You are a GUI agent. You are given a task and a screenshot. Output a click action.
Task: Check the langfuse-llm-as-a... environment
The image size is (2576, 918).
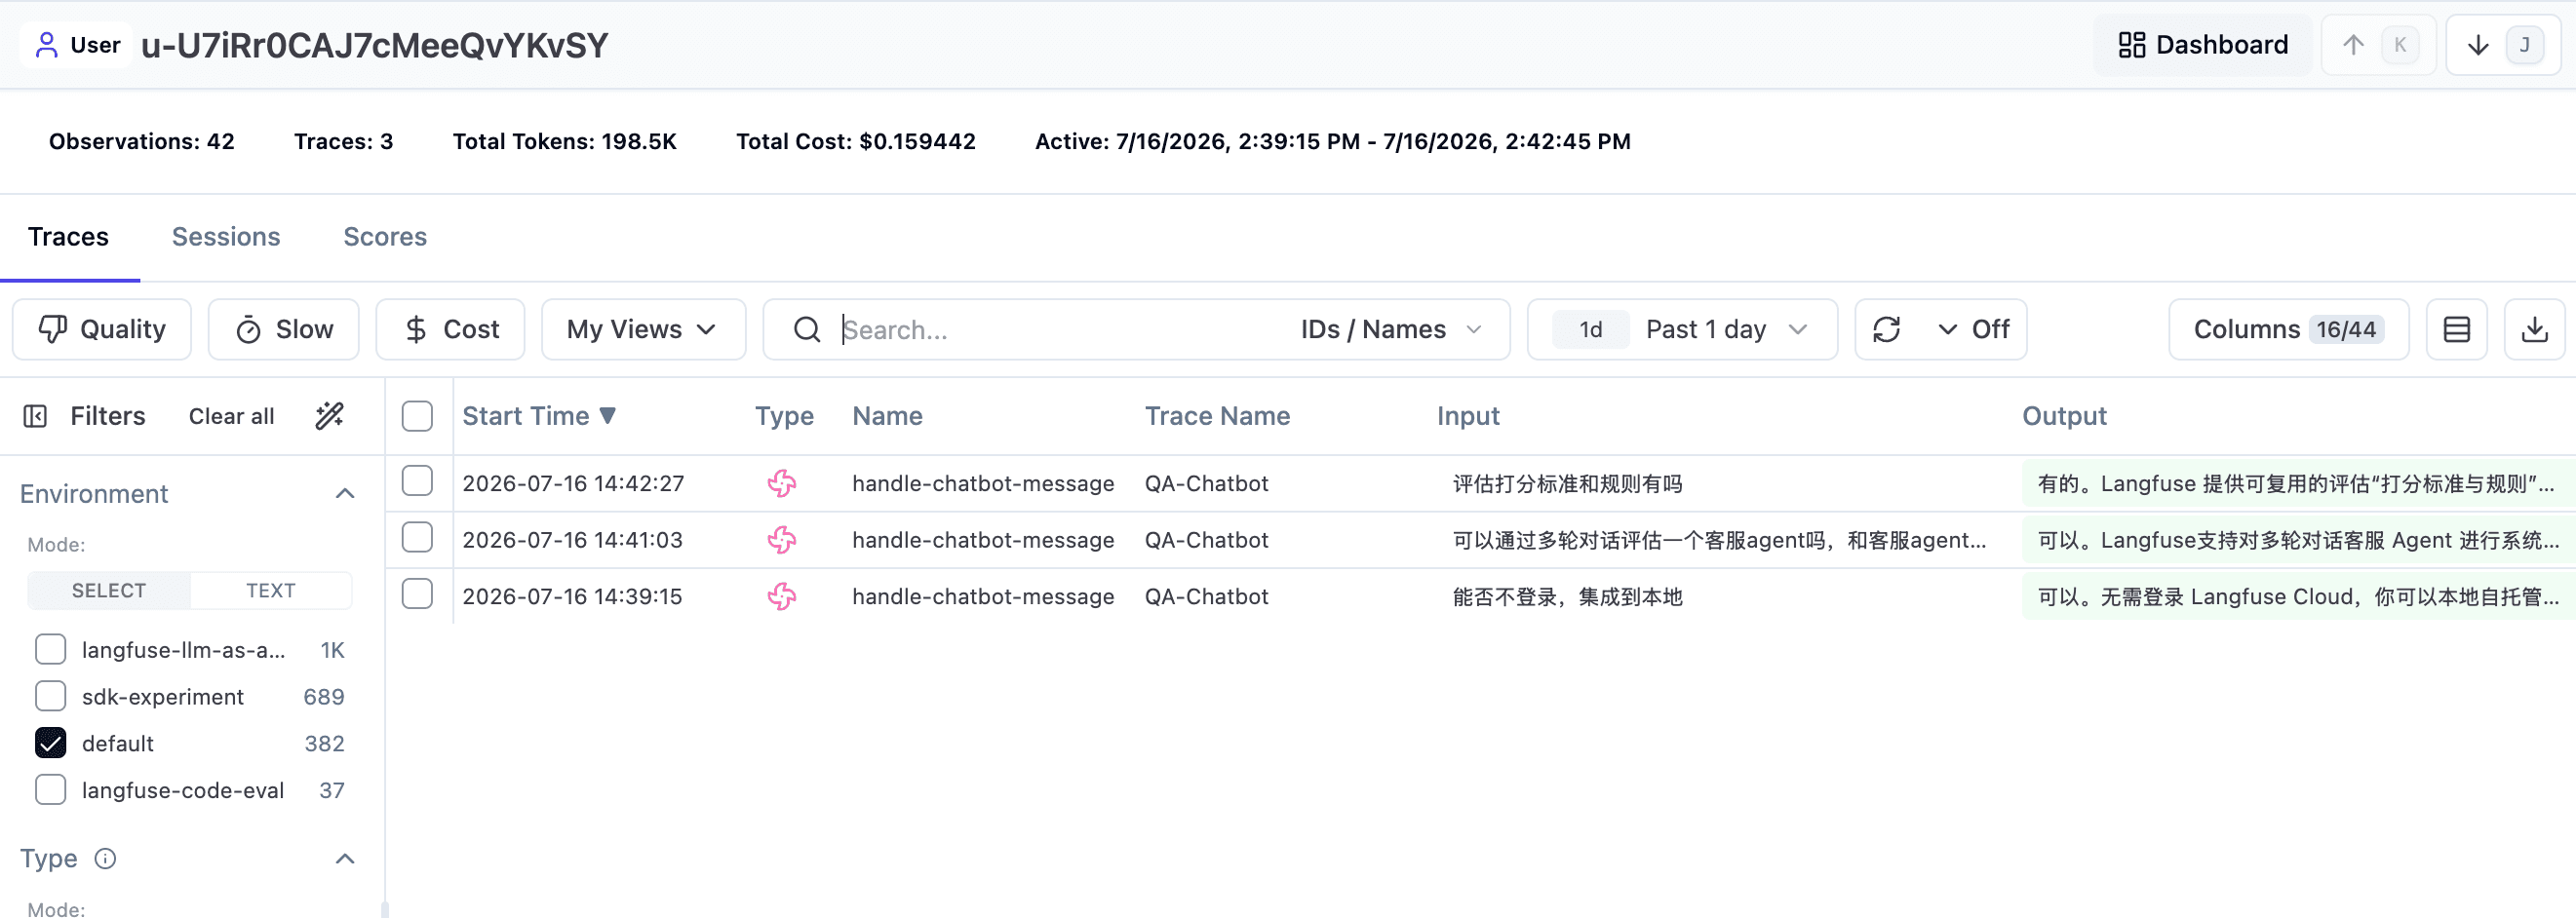[51, 650]
